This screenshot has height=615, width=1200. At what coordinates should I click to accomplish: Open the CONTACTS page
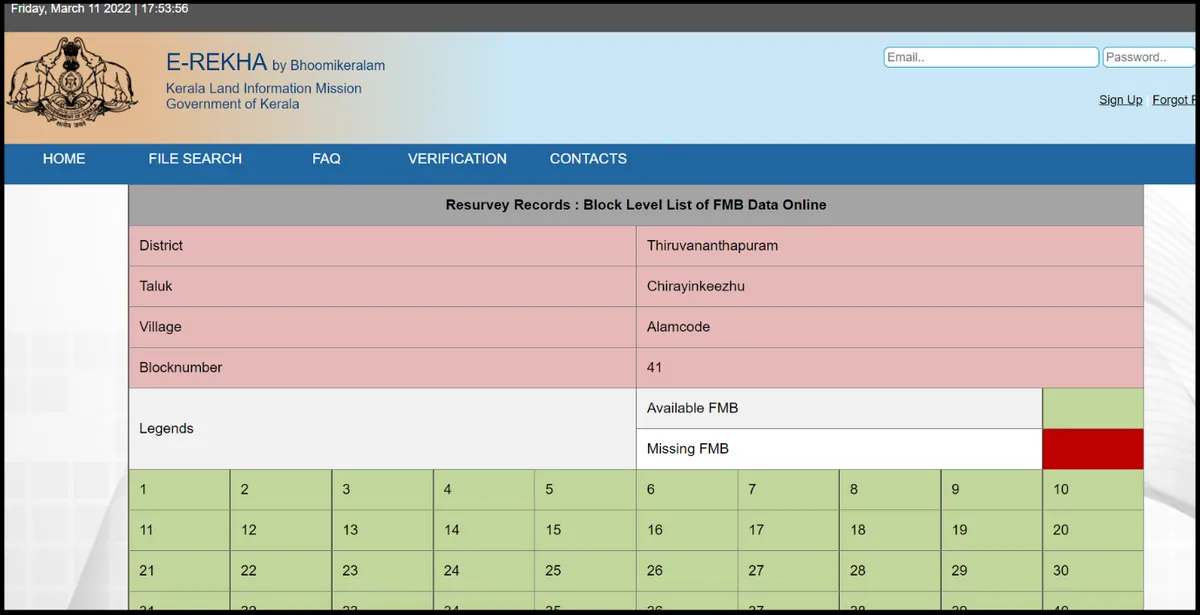click(x=588, y=159)
